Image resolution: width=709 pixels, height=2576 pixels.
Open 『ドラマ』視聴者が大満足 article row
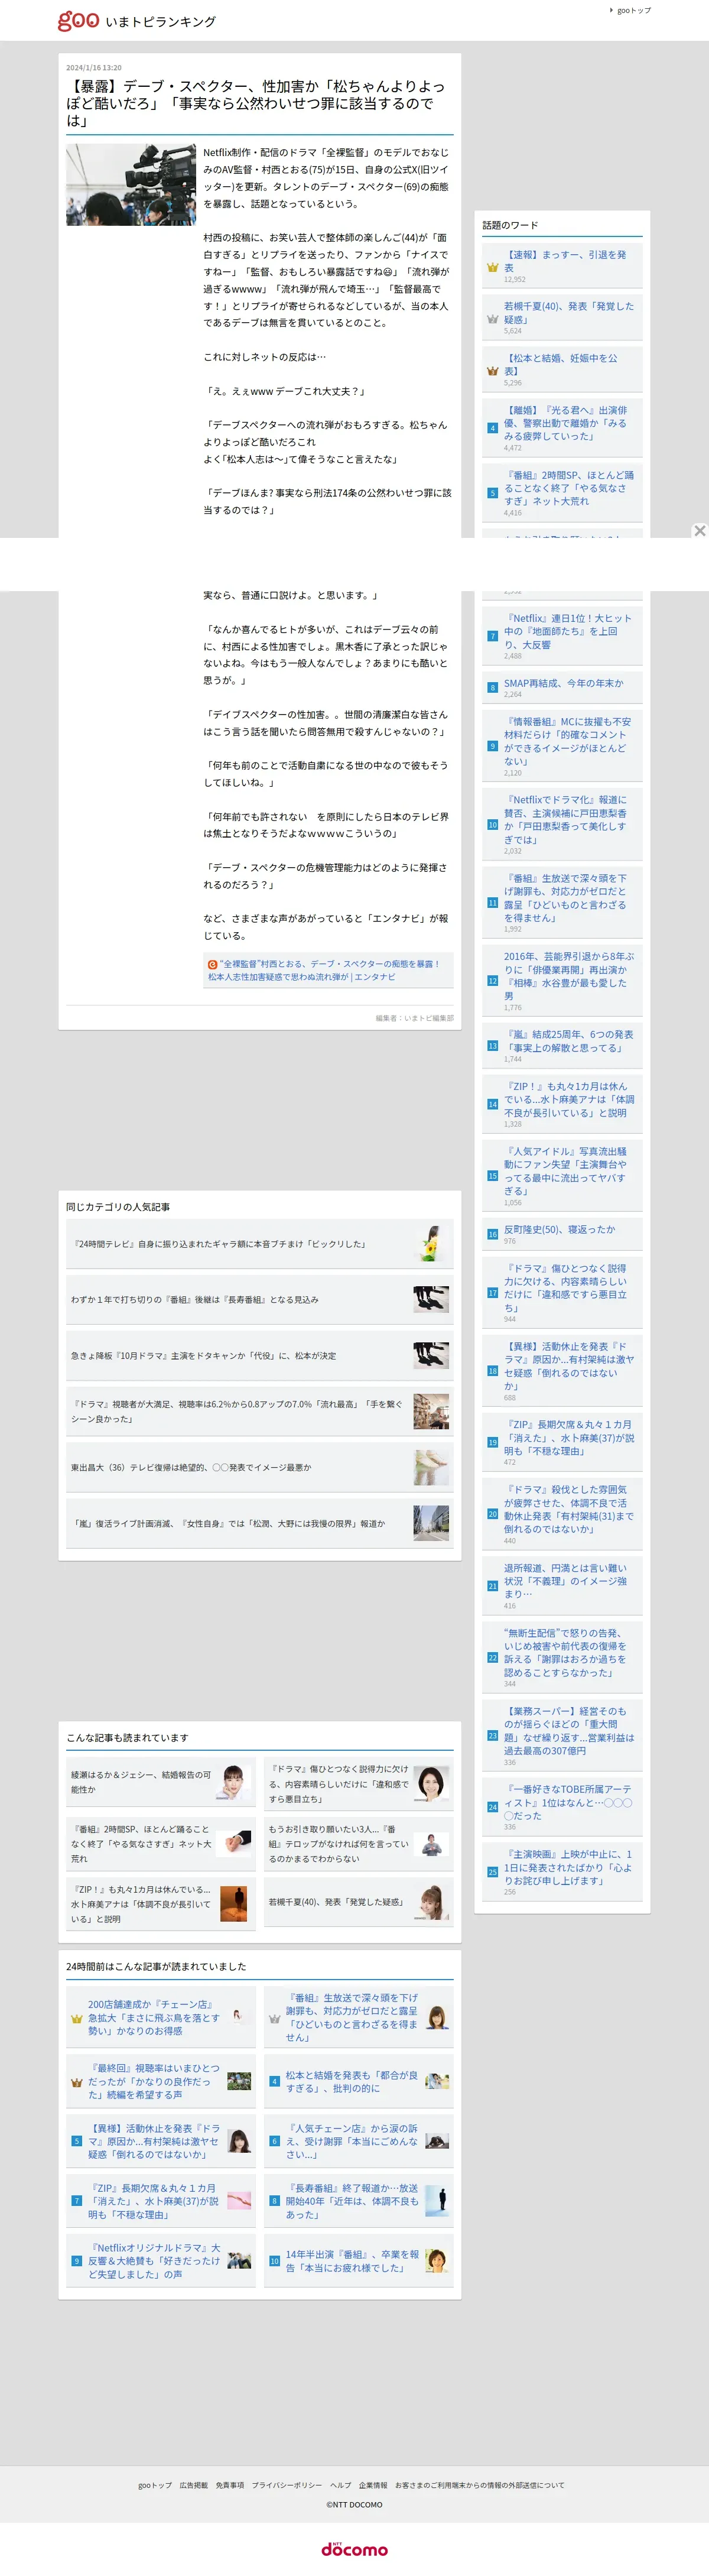[260, 1412]
